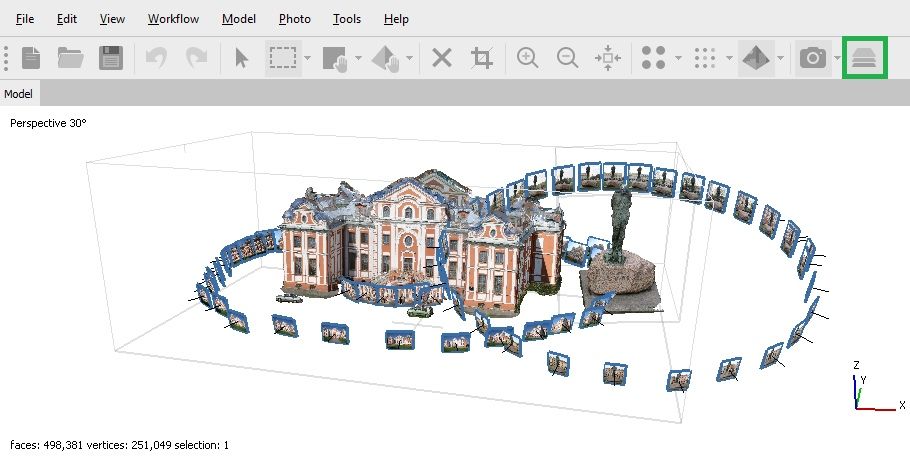Image resolution: width=910 pixels, height=462 pixels.
Task: Select the Navigation arrow pointer tool
Action: pos(241,58)
